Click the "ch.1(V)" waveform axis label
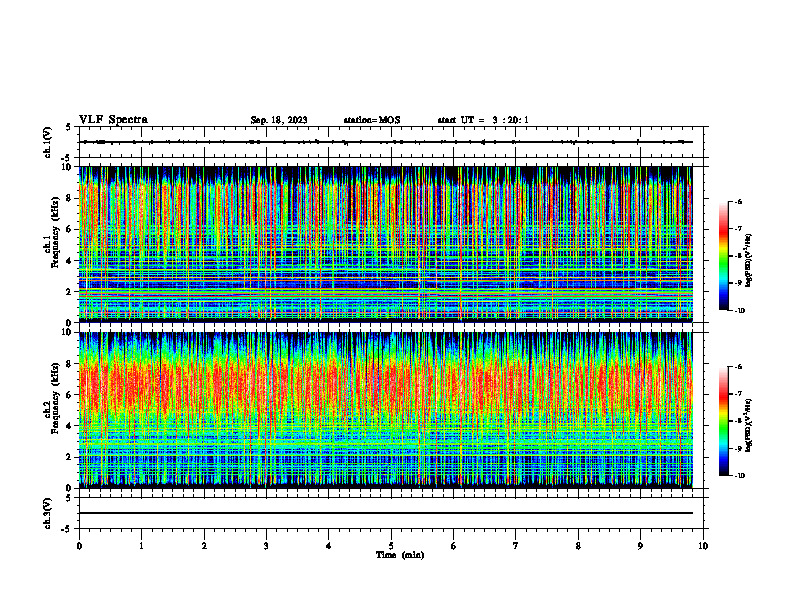792x612 pixels. click(48, 142)
